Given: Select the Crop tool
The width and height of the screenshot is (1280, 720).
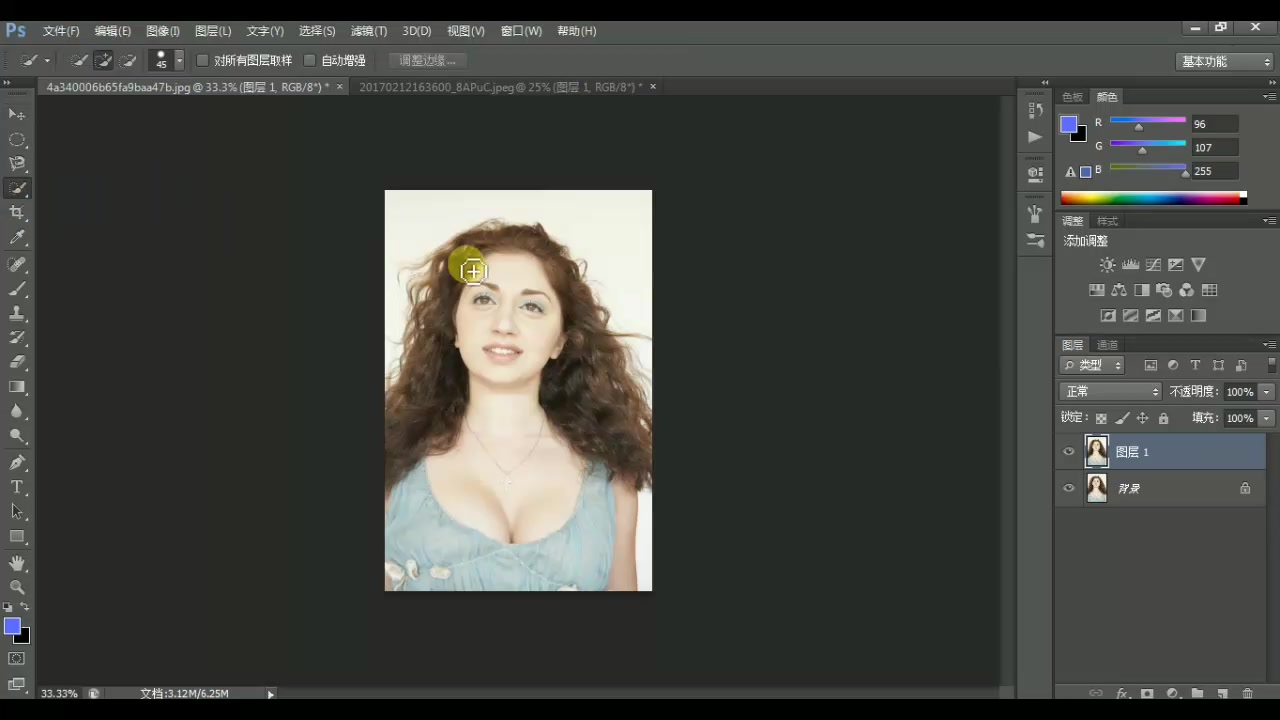Looking at the screenshot, I should tap(17, 213).
